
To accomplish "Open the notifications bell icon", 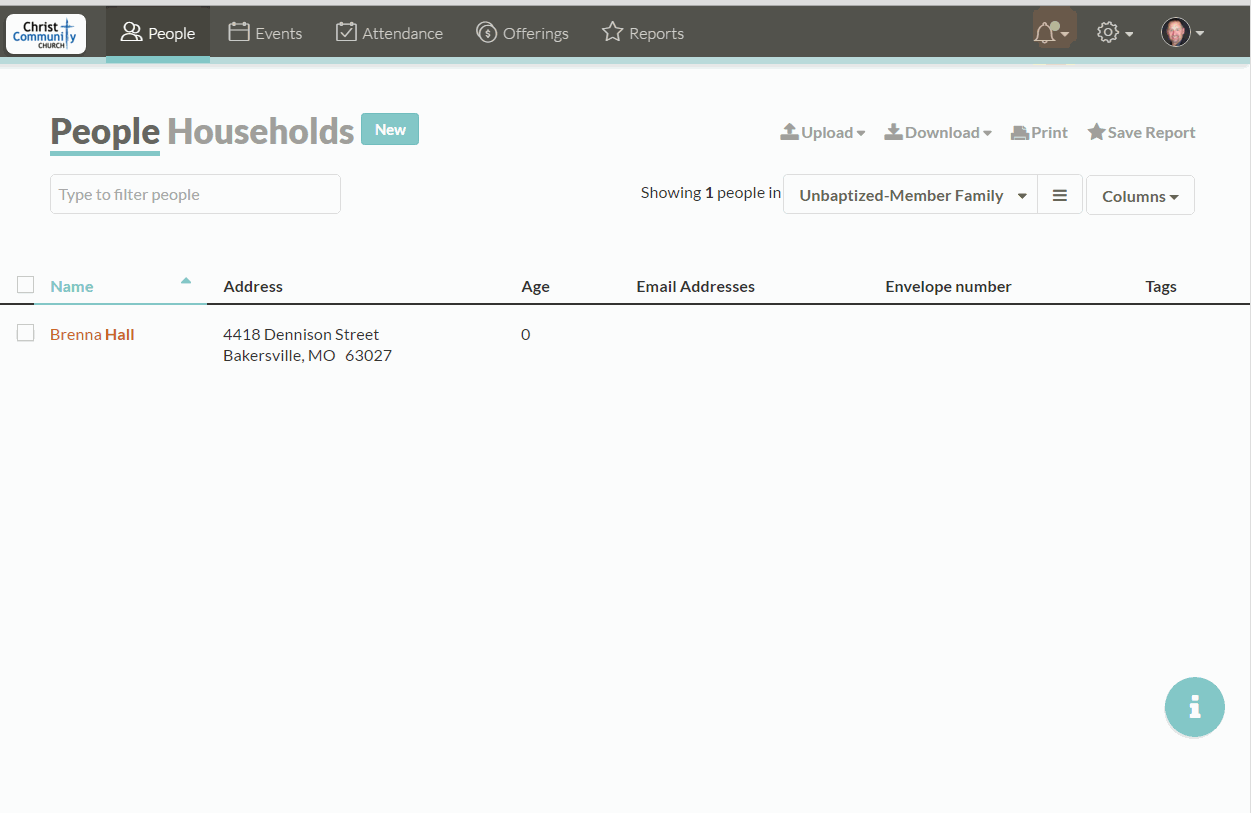I will pyautogui.click(x=1047, y=33).
